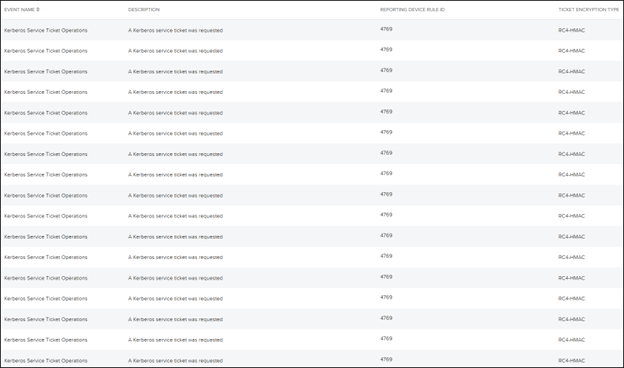Click the third row's Kerberos description text
This screenshot has height=368, width=624.
[176, 72]
